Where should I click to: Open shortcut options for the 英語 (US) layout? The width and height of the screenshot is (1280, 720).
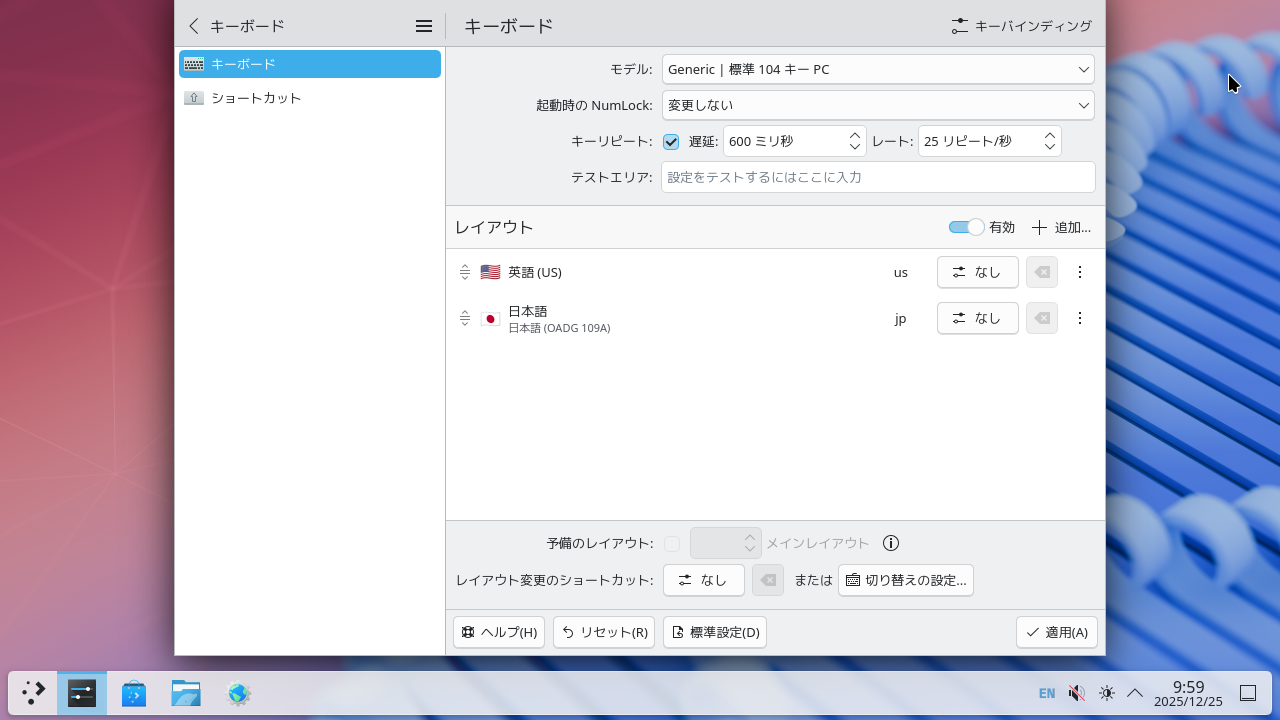coord(977,272)
